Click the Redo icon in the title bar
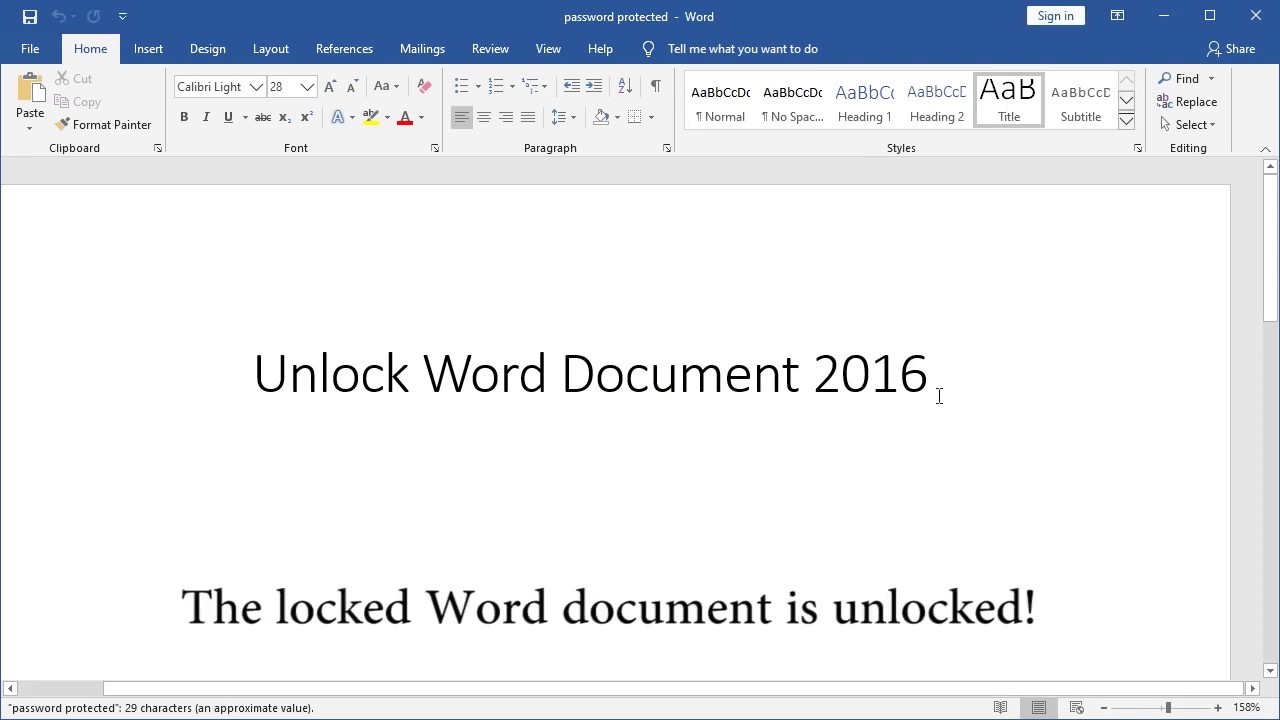The width and height of the screenshot is (1280, 720). [94, 16]
